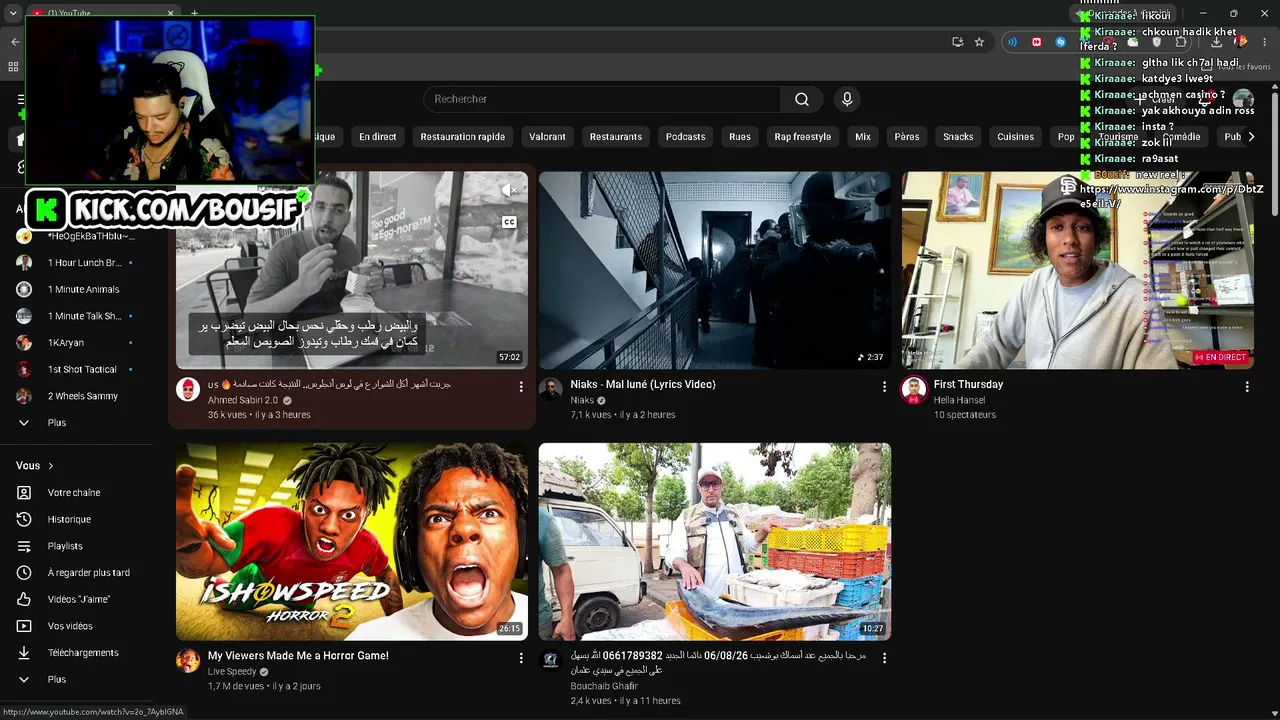Go back with the browser back arrow

[15, 42]
